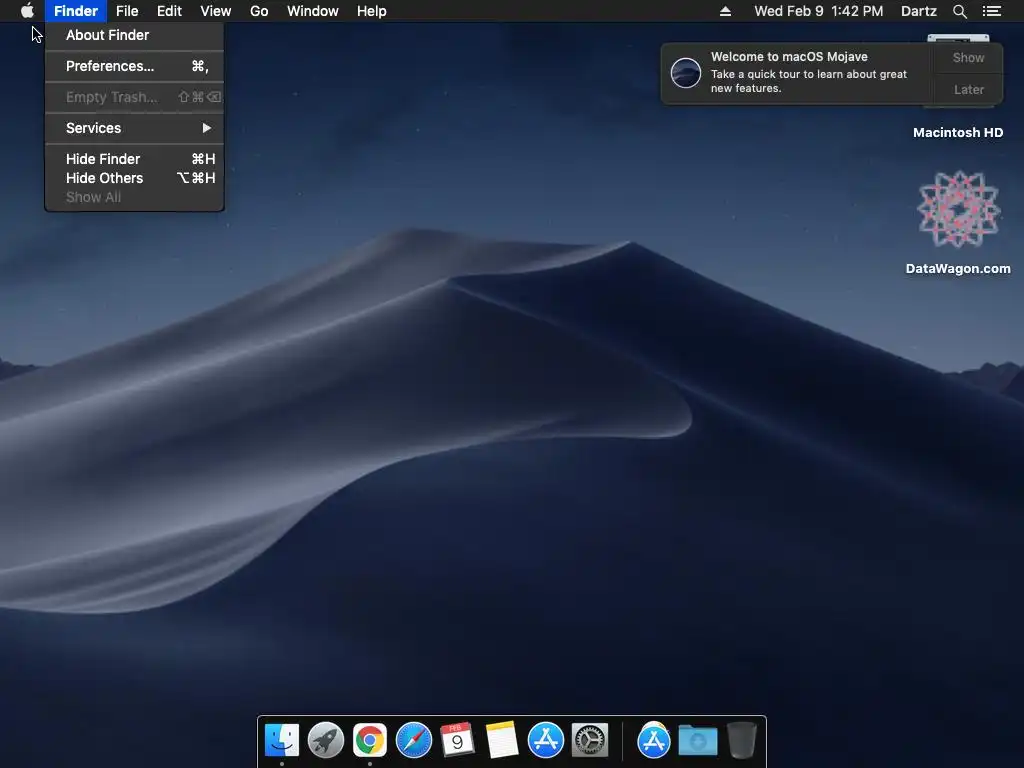Open Calendar showing date 9
The height and width of the screenshot is (768, 1024).
click(457, 740)
